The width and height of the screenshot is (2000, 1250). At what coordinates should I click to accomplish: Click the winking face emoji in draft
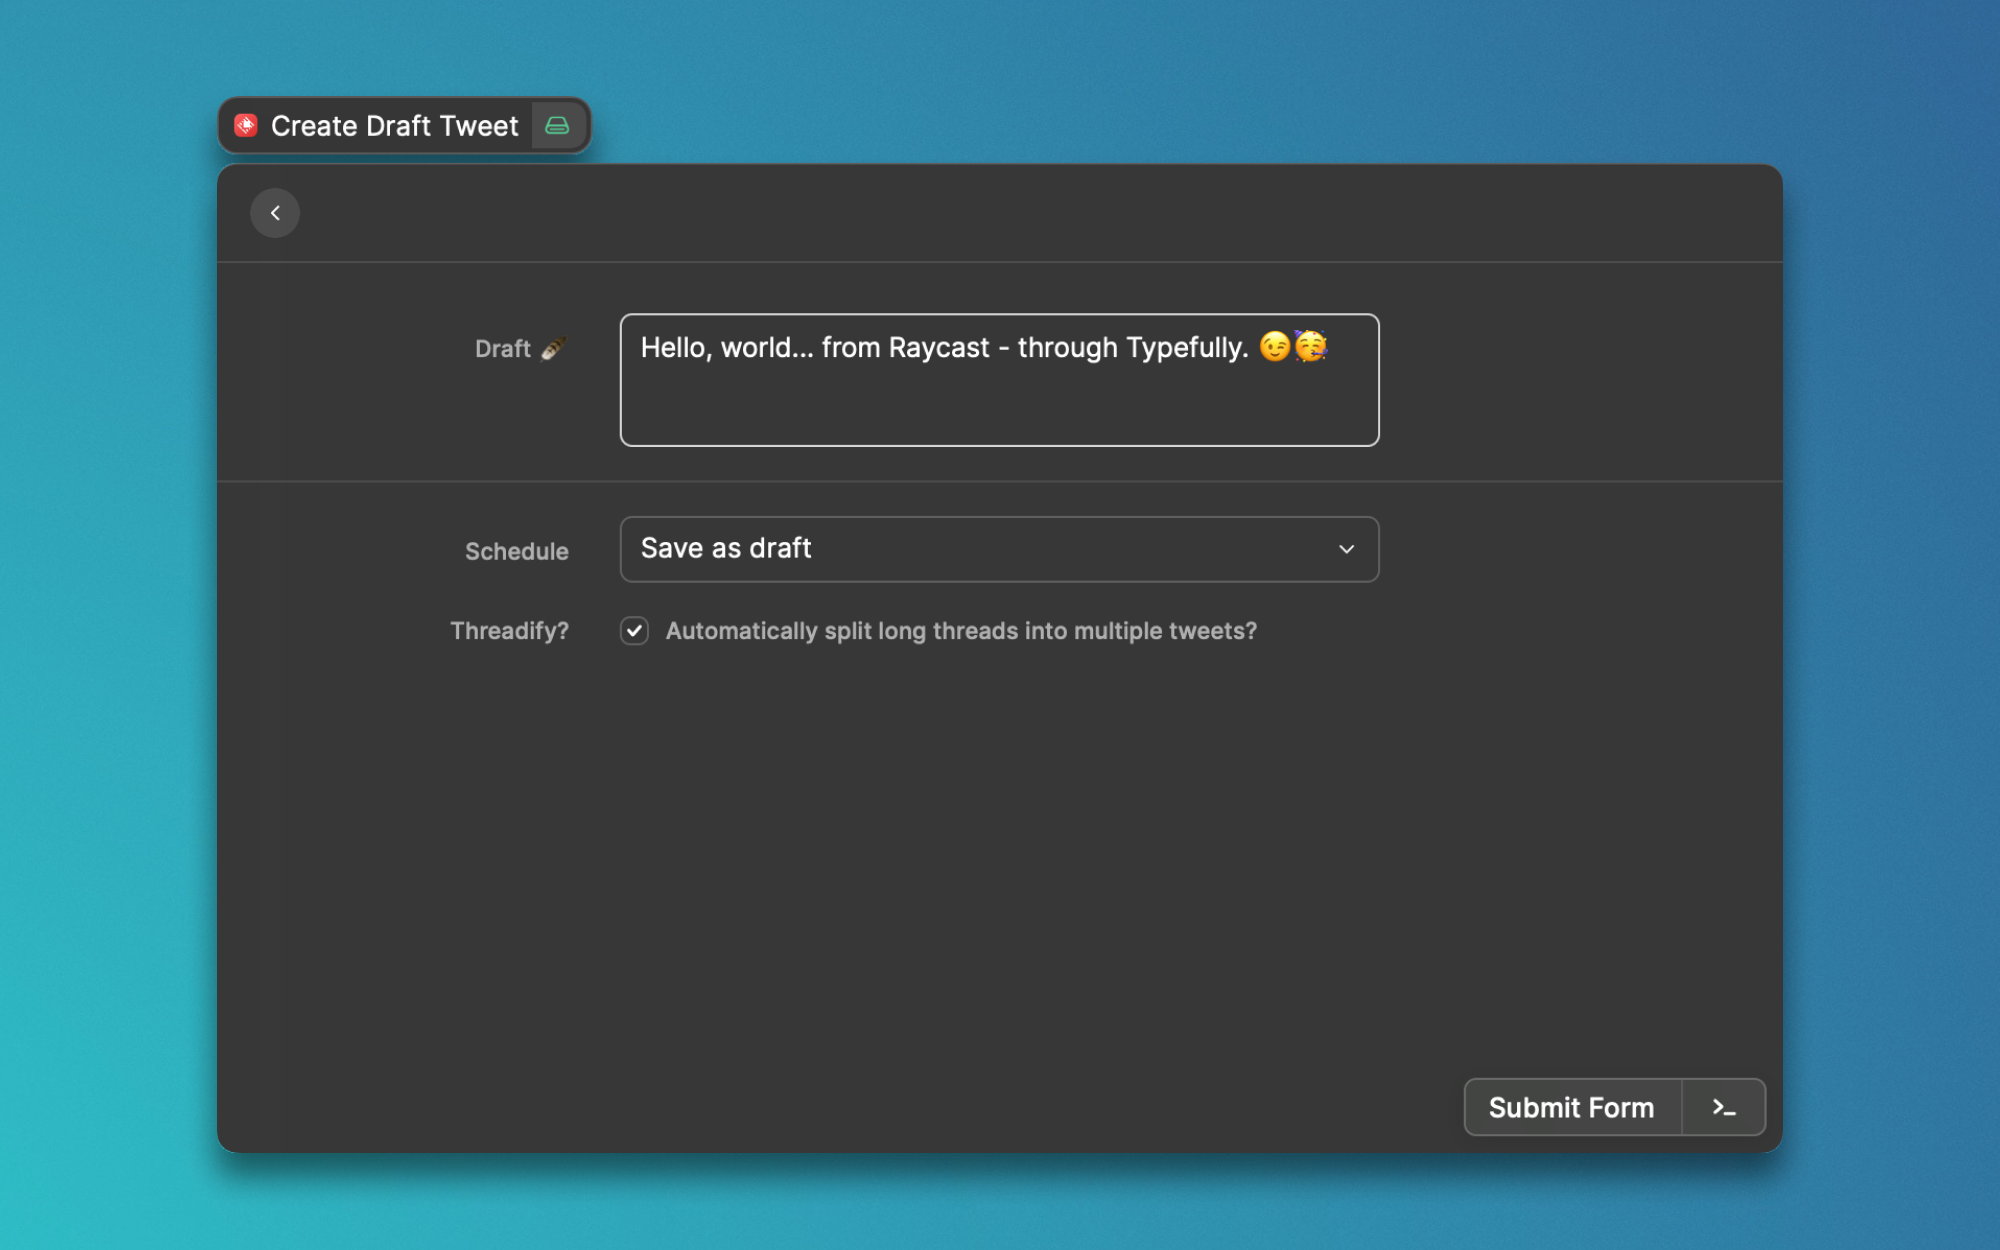point(1274,347)
